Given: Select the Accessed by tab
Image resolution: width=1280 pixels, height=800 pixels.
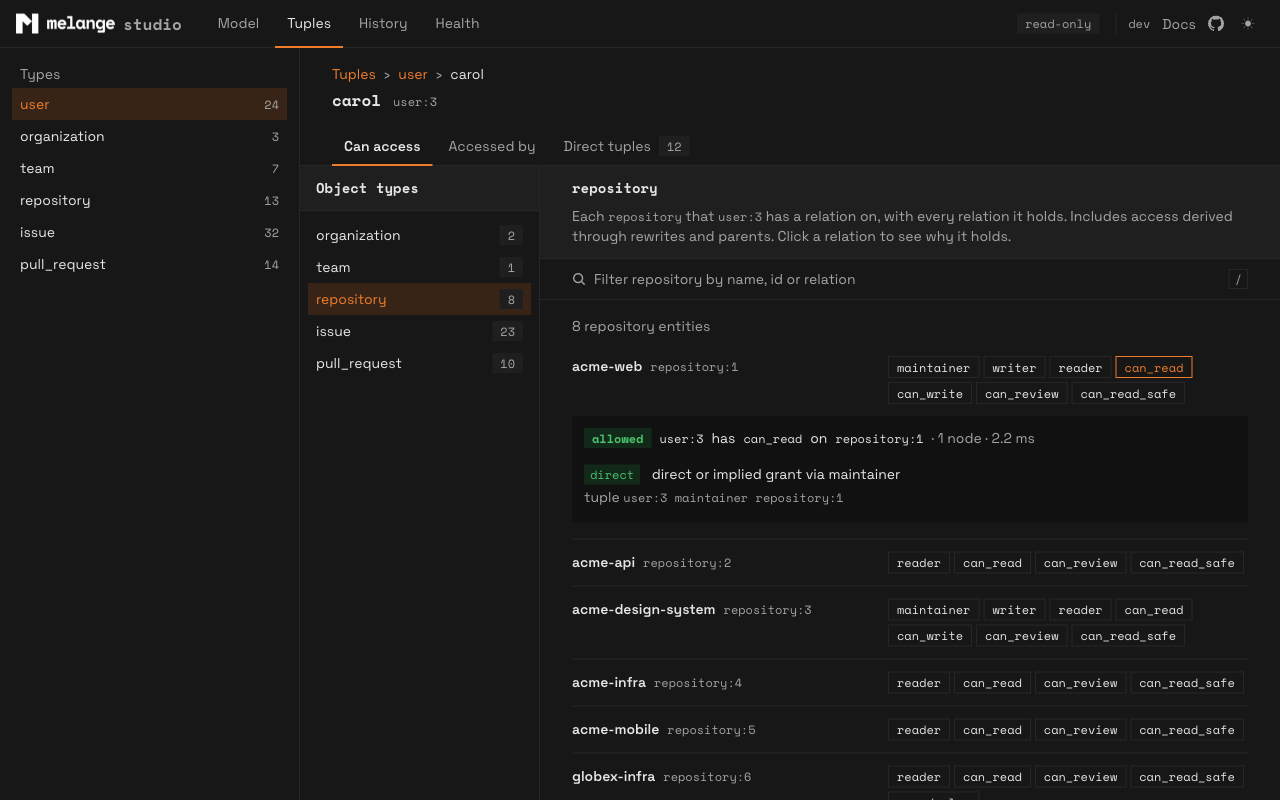Looking at the screenshot, I should coord(492,146).
